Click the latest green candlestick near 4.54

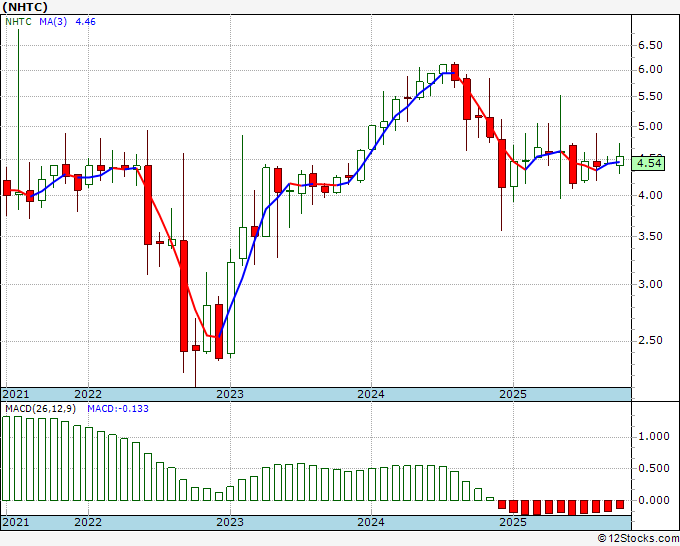pyautogui.click(x=620, y=161)
